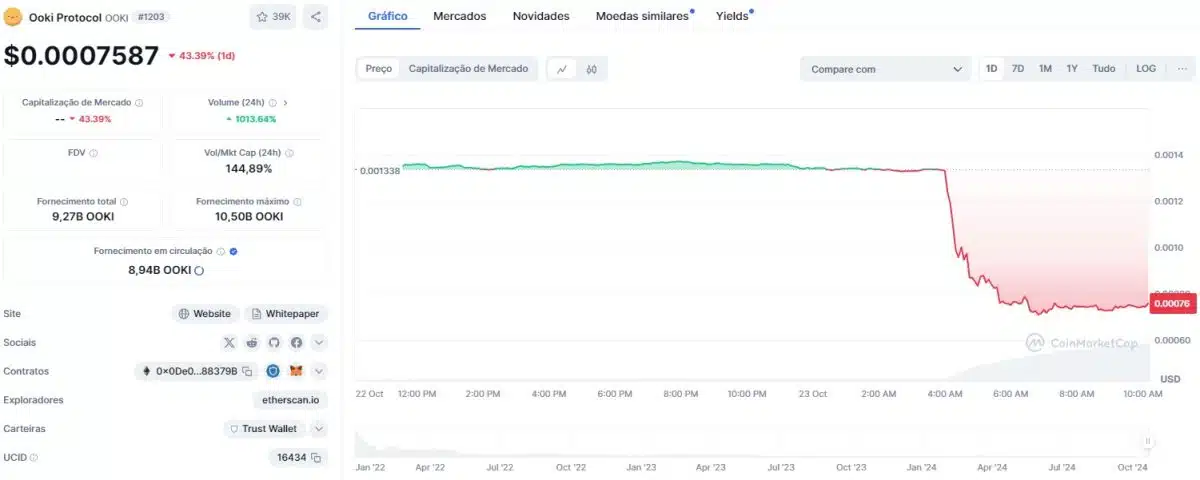Set chart range to 1Y

click(x=1072, y=69)
